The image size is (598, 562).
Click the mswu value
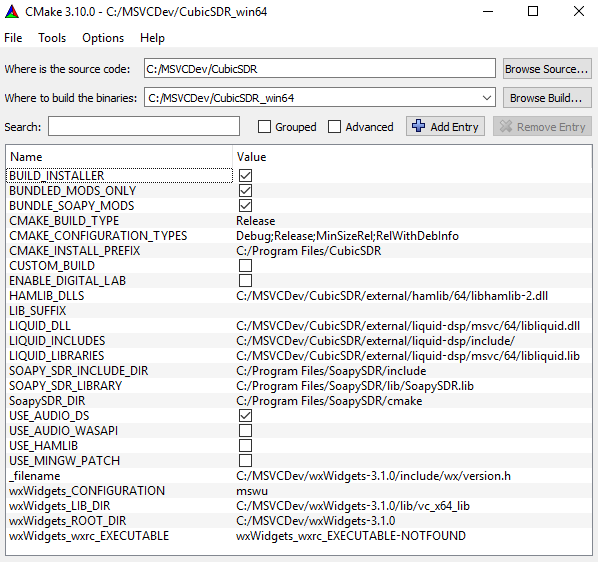point(252,491)
